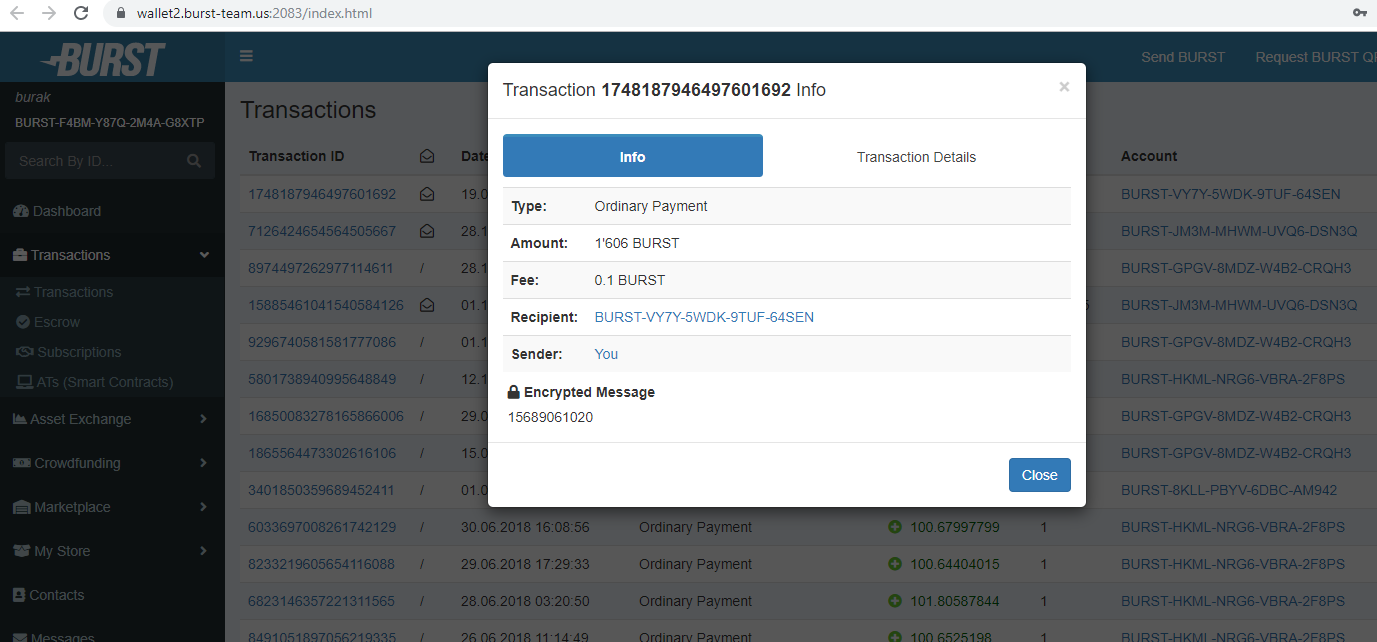Expand the Crowdfunding menu chevron
1377x642 pixels.
pyautogui.click(x=203, y=463)
